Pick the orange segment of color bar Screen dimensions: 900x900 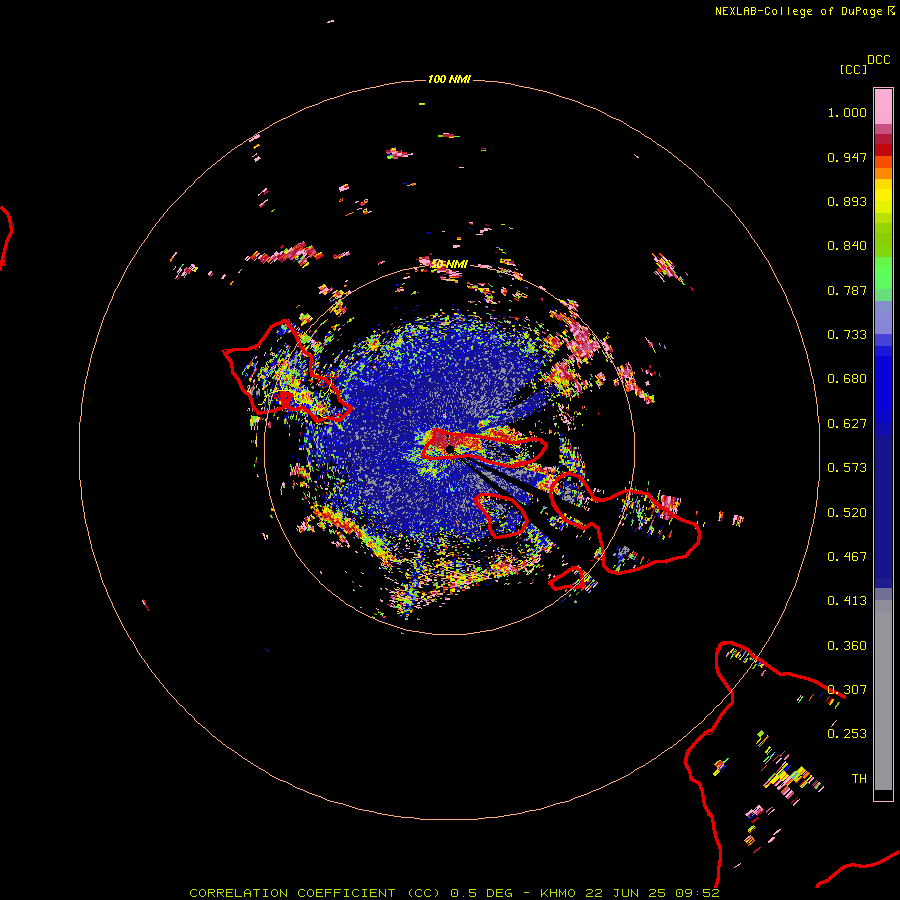[883, 173]
